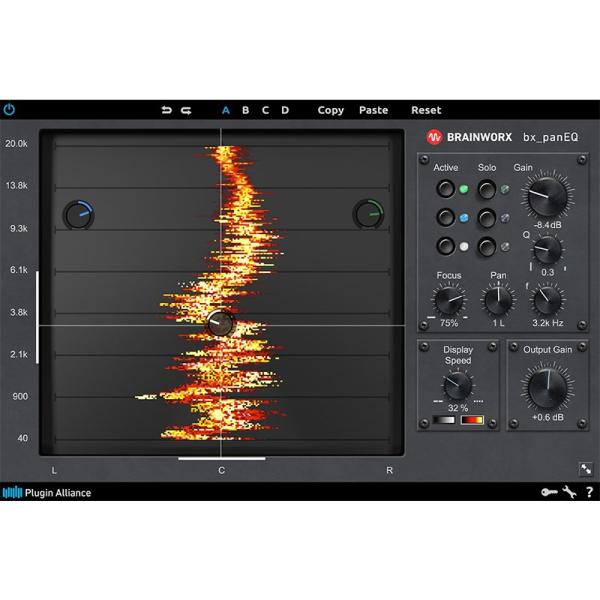
Task: Click the blue band node in display
Action: (79, 215)
